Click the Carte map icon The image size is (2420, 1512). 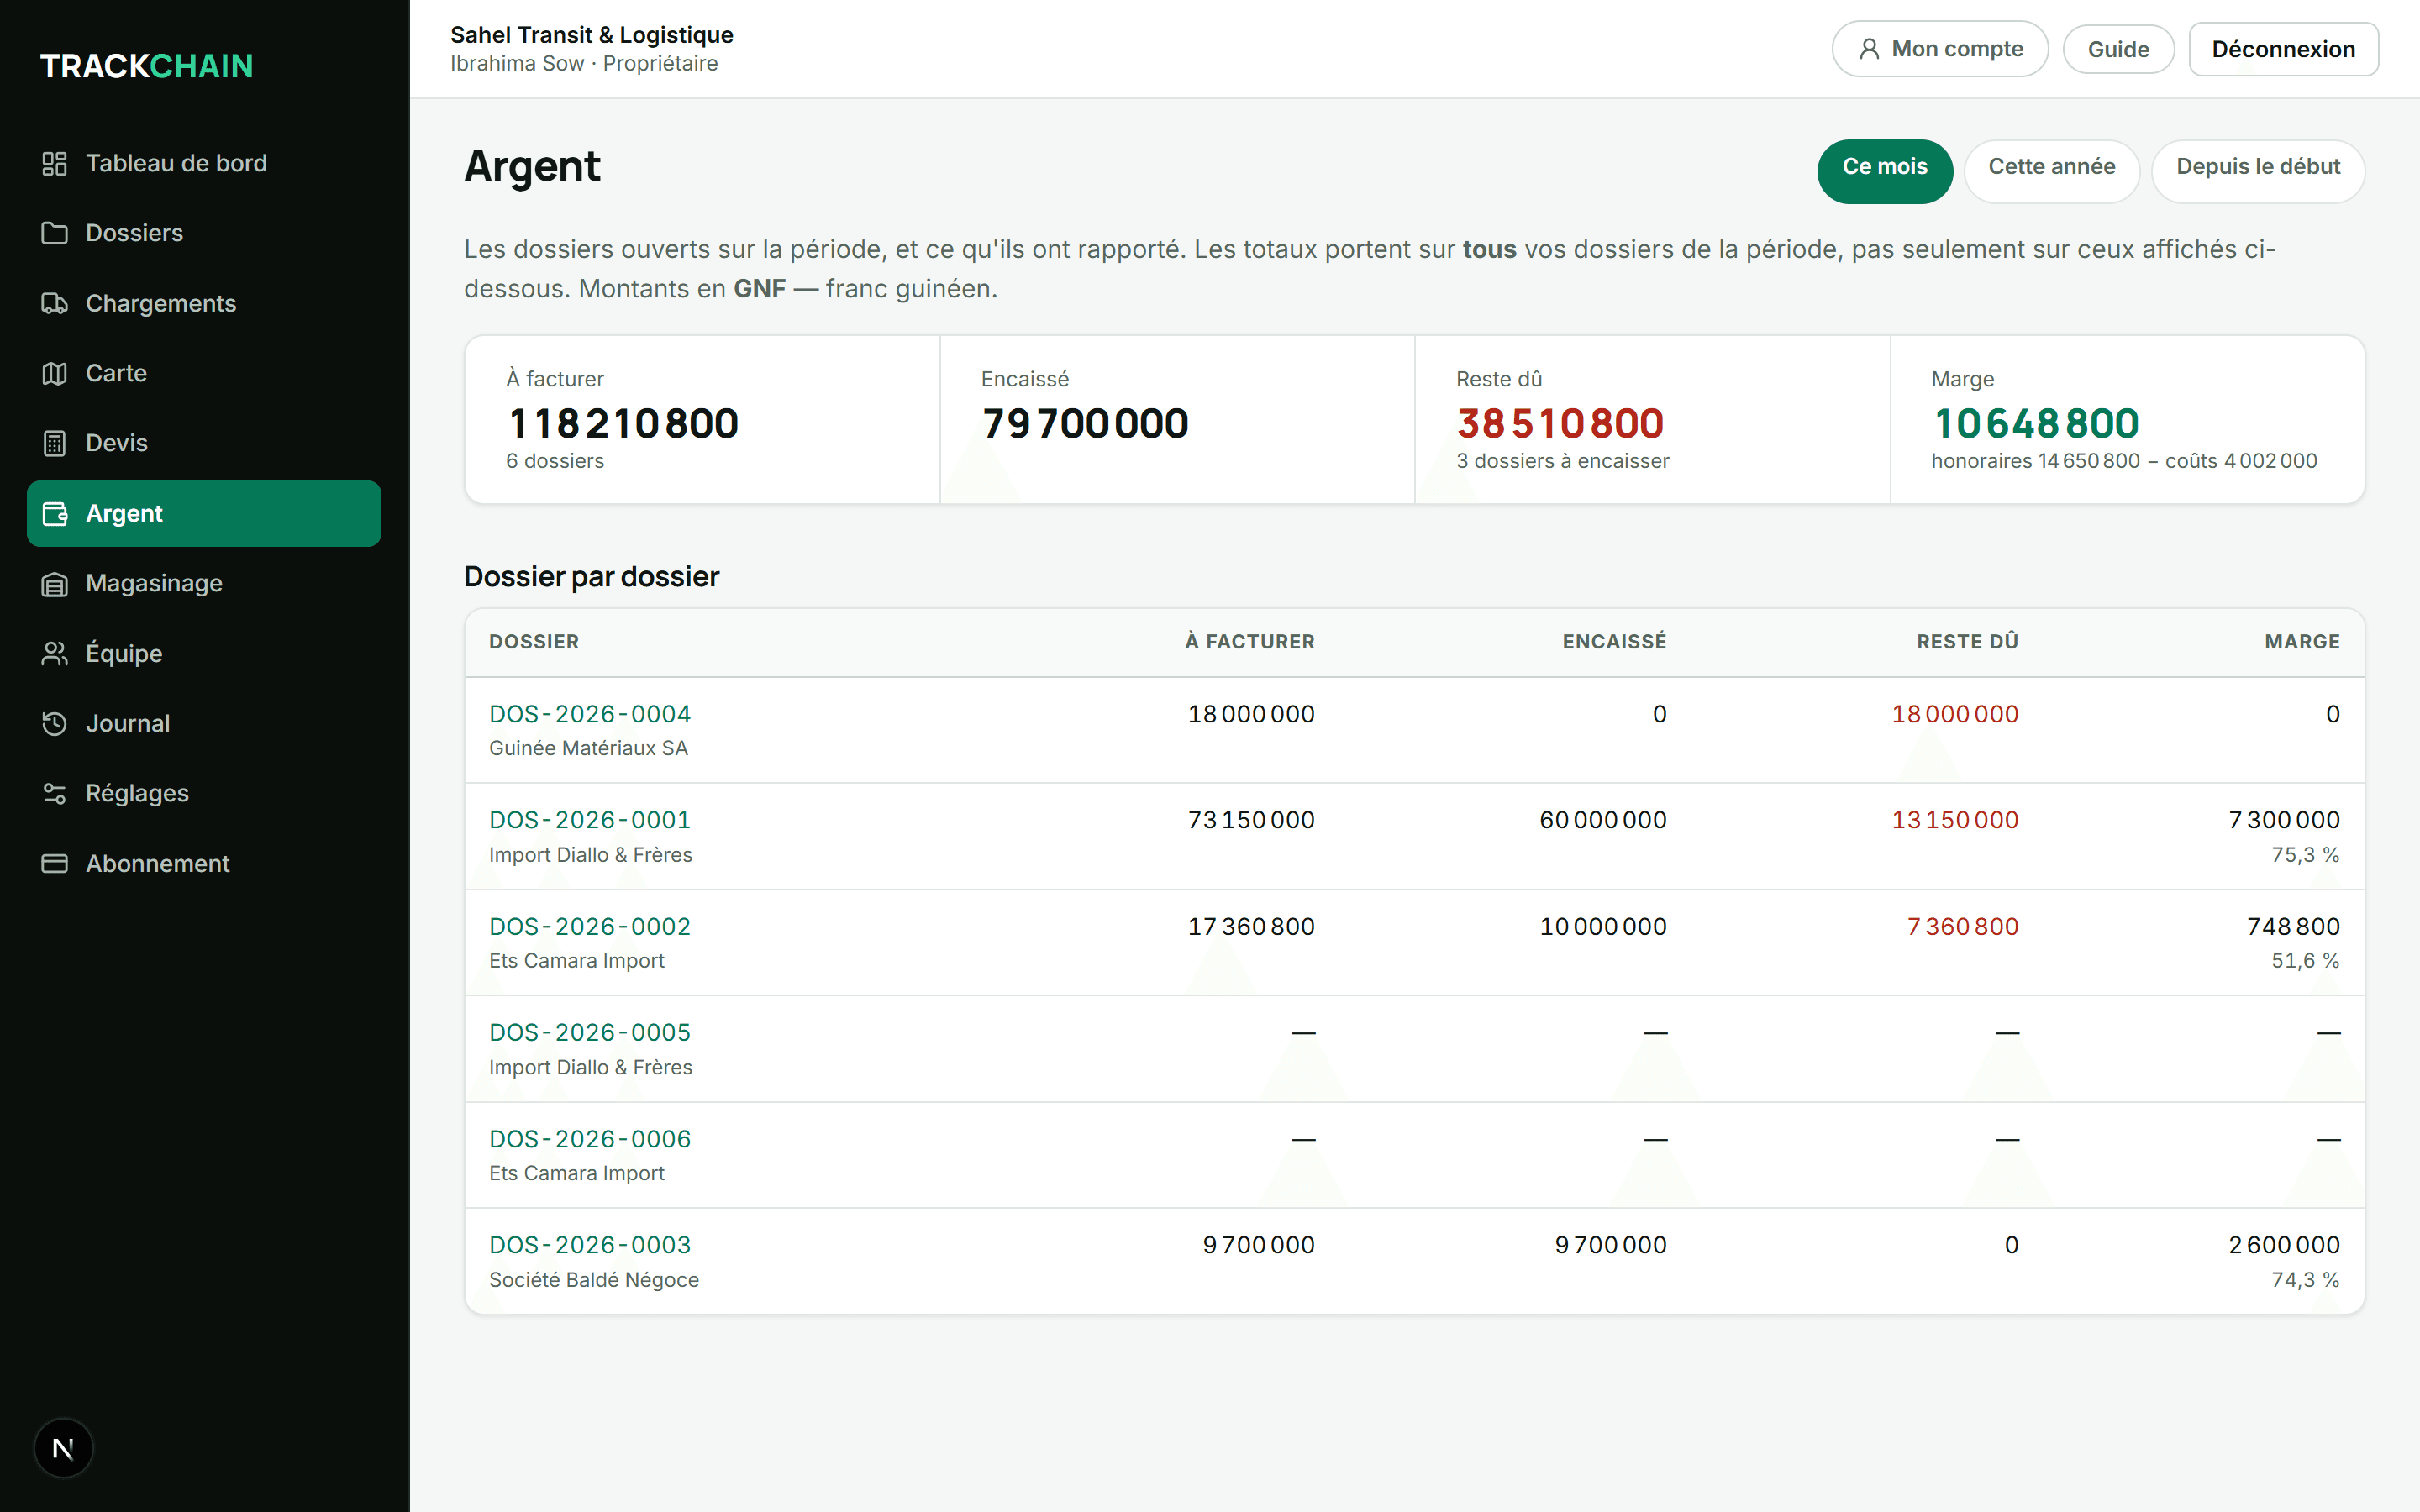(x=54, y=373)
